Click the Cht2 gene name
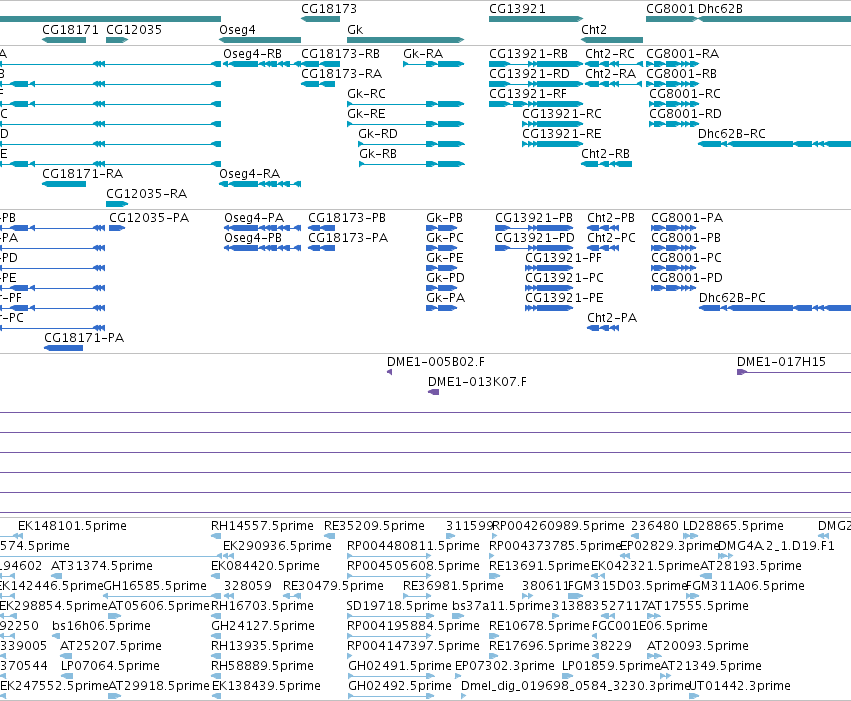 (x=594, y=29)
